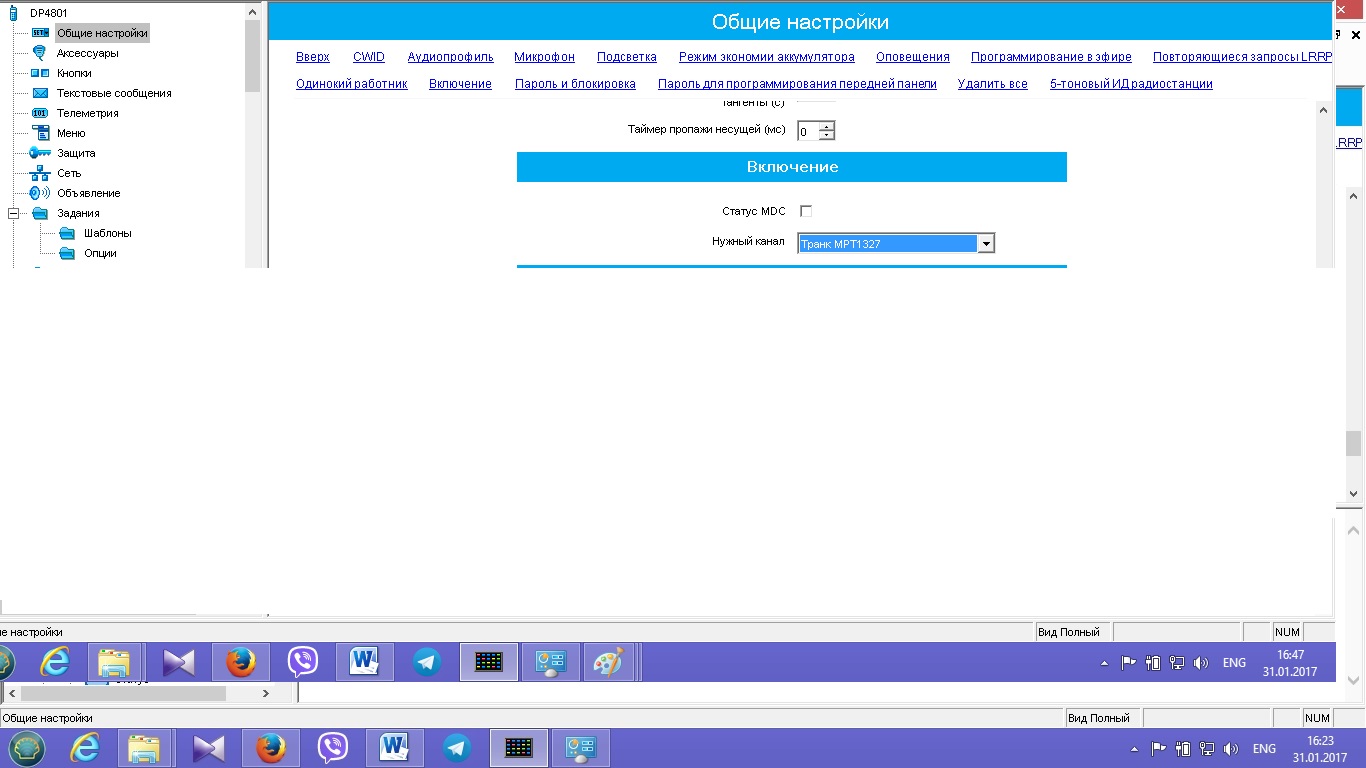Open Текстовые сообщения envelope icon

tap(40, 93)
